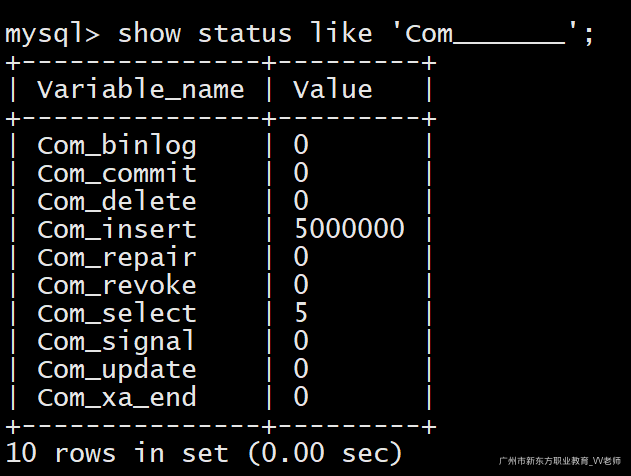Click the Value column header

[333, 90]
